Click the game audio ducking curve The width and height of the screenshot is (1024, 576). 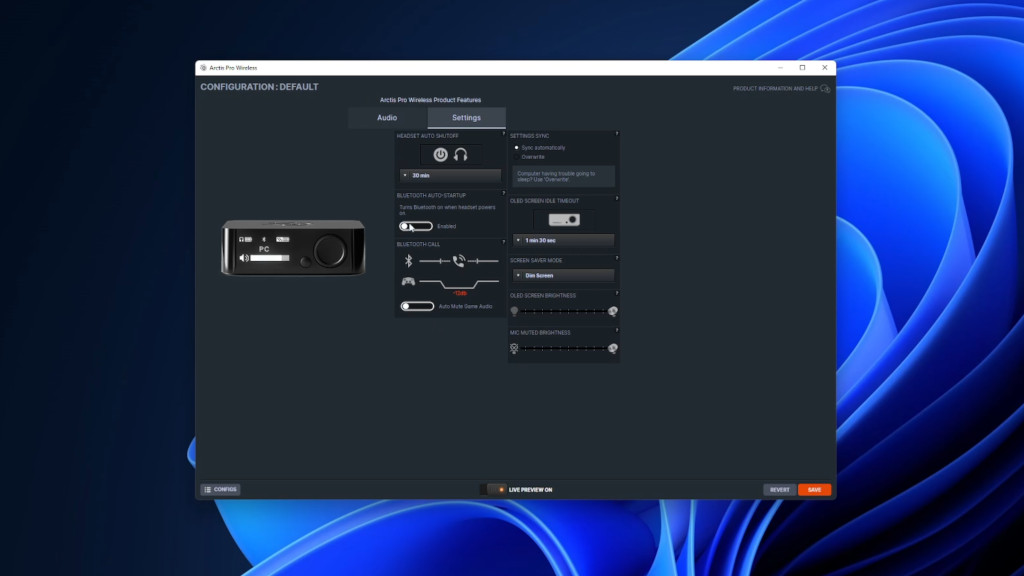pos(459,284)
